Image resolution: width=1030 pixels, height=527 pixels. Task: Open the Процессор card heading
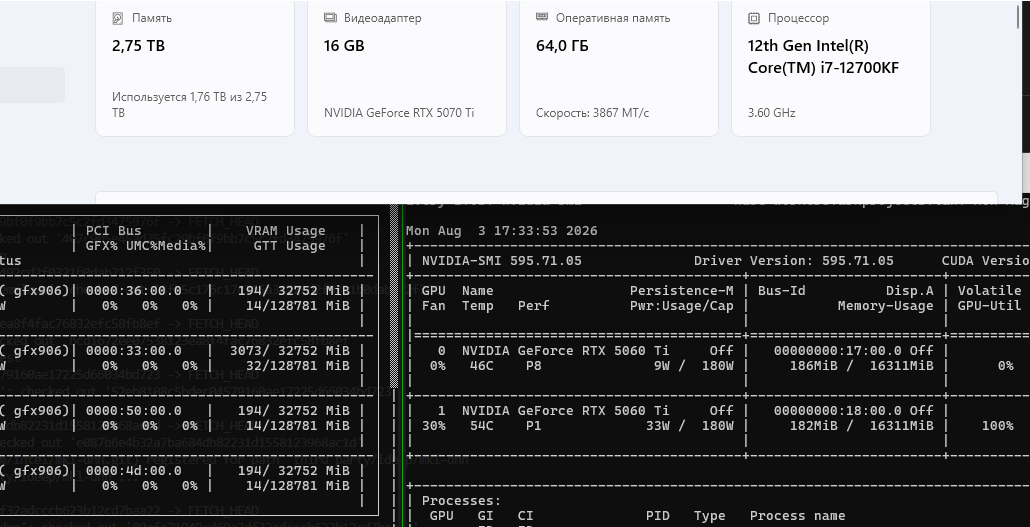click(x=798, y=18)
